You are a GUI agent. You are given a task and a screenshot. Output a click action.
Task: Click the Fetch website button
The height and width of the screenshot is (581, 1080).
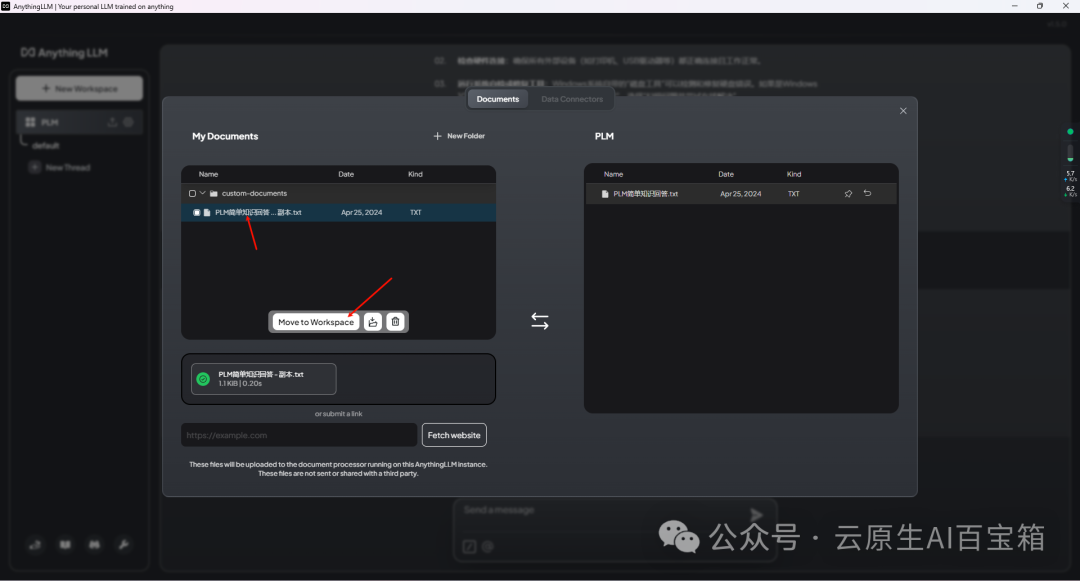tap(454, 435)
